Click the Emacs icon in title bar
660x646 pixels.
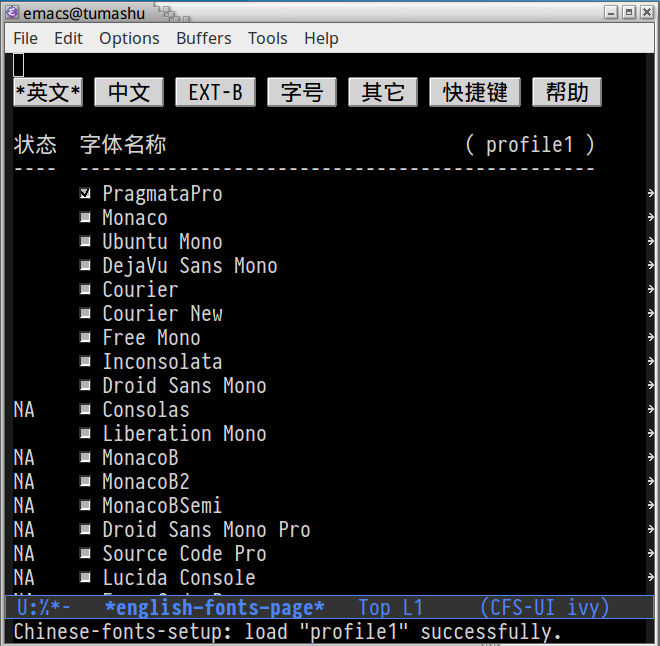point(12,13)
